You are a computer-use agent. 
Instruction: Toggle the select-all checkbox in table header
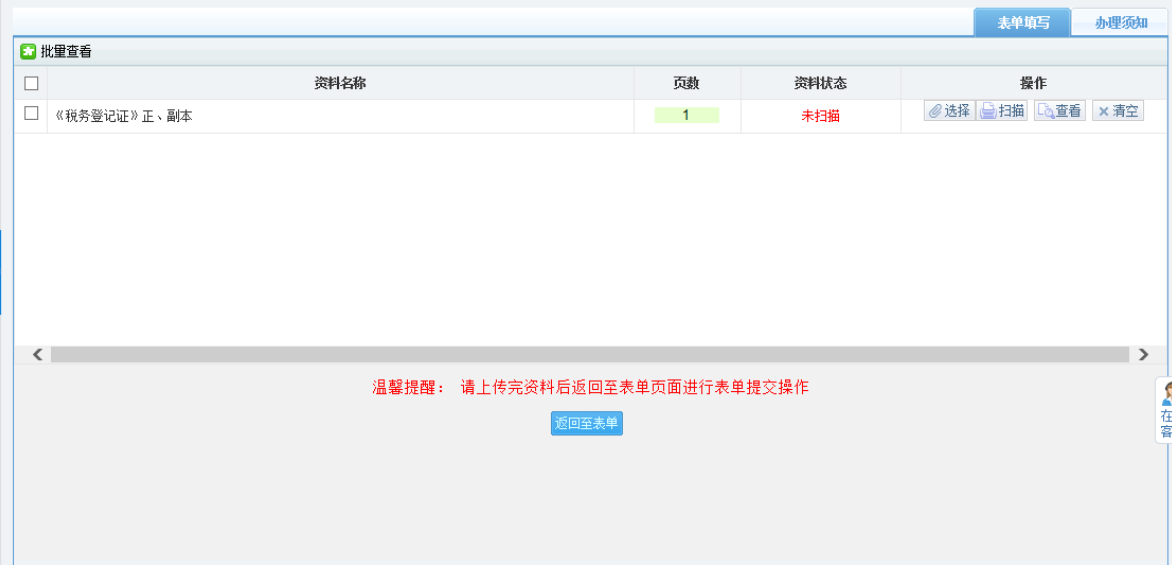[x=31, y=84]
